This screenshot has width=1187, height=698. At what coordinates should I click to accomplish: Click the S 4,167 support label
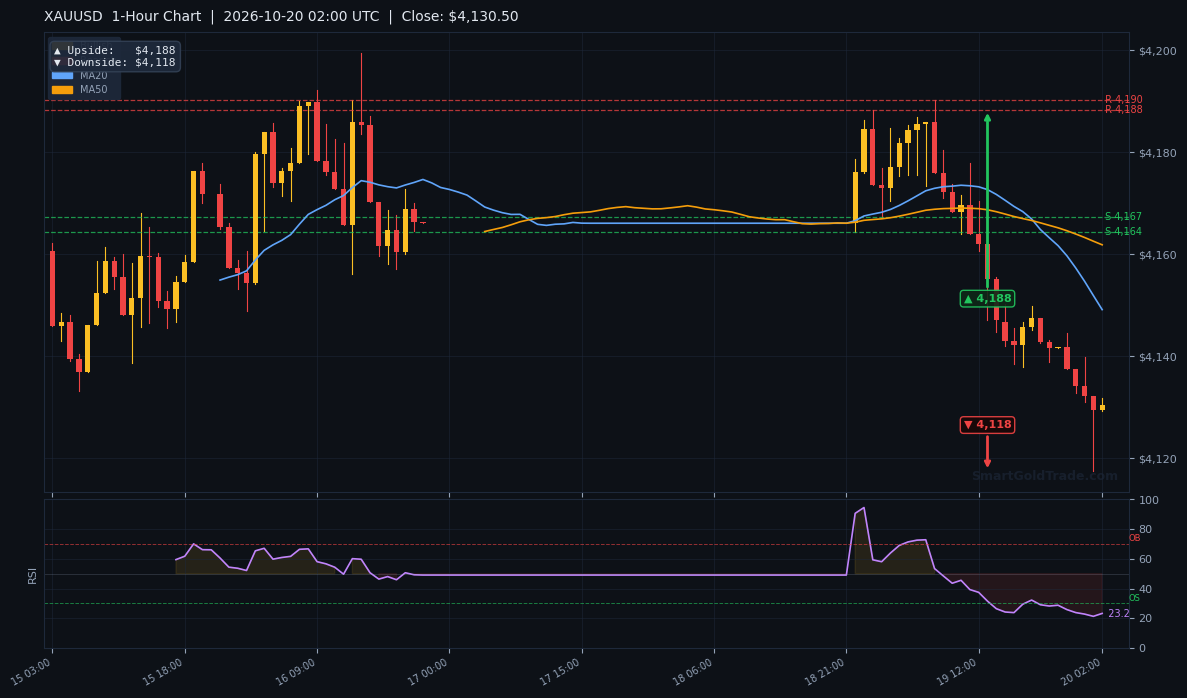[1123, 217]
